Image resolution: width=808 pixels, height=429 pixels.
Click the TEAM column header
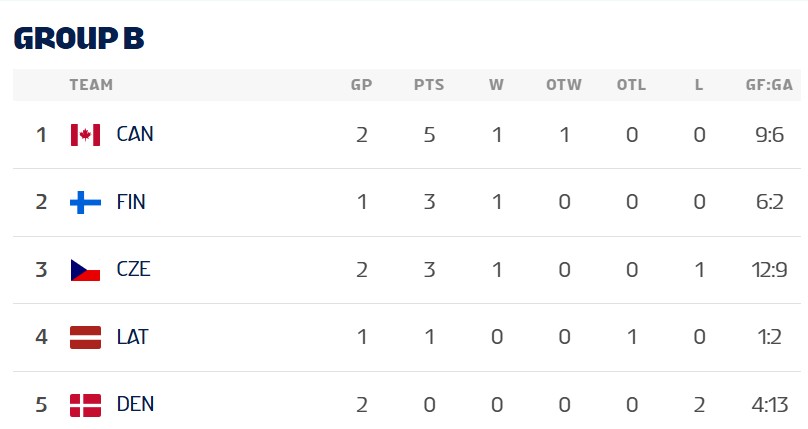point(91,85)
